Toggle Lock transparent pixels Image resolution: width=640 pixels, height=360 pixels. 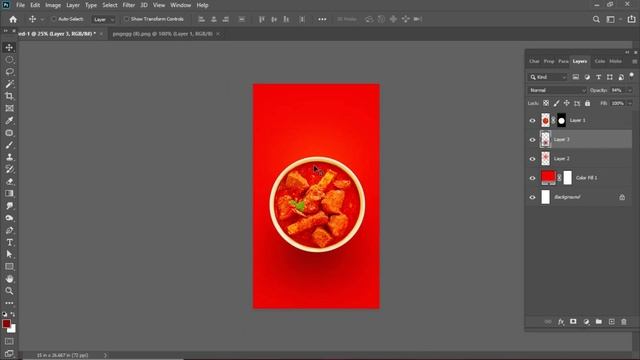click(546, 104)
